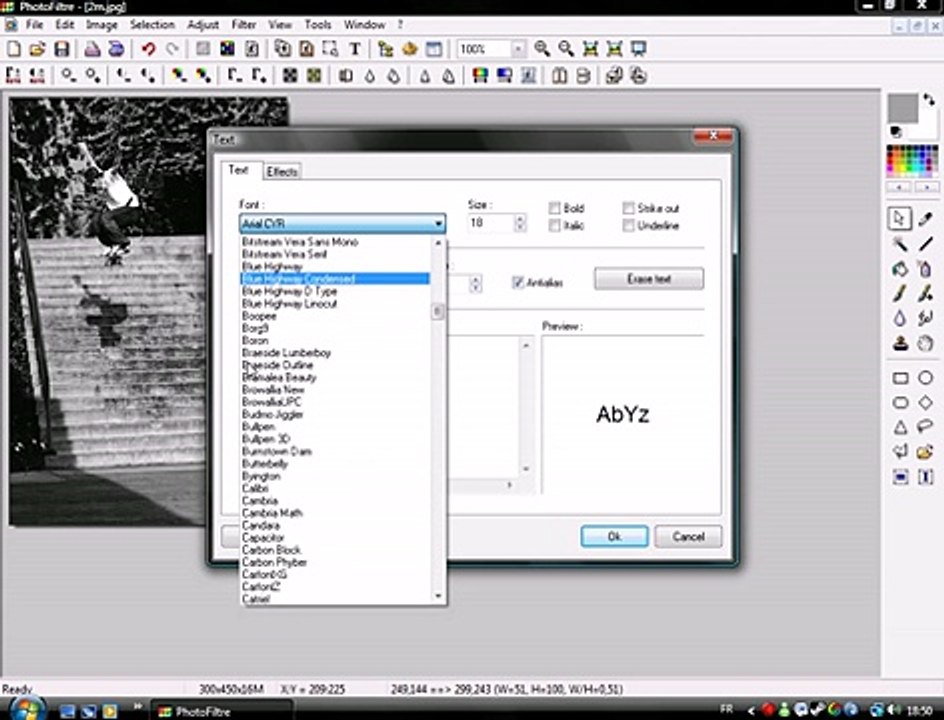Save the image with floppy disk icon
The image size is (944, 720).
(61, 49)
